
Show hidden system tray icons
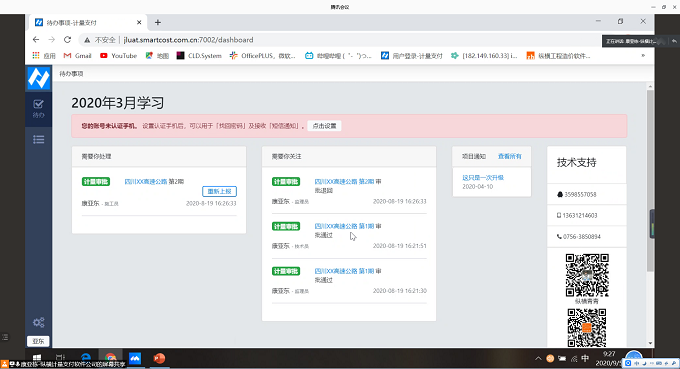538,359
